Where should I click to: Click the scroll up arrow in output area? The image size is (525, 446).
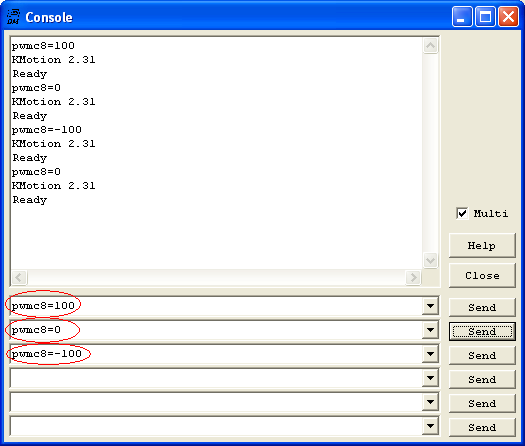[x=430, y=46]
